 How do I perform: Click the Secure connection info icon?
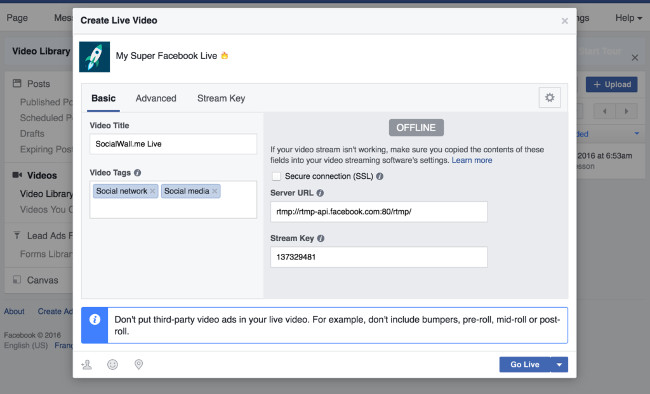tap(379, 176)
